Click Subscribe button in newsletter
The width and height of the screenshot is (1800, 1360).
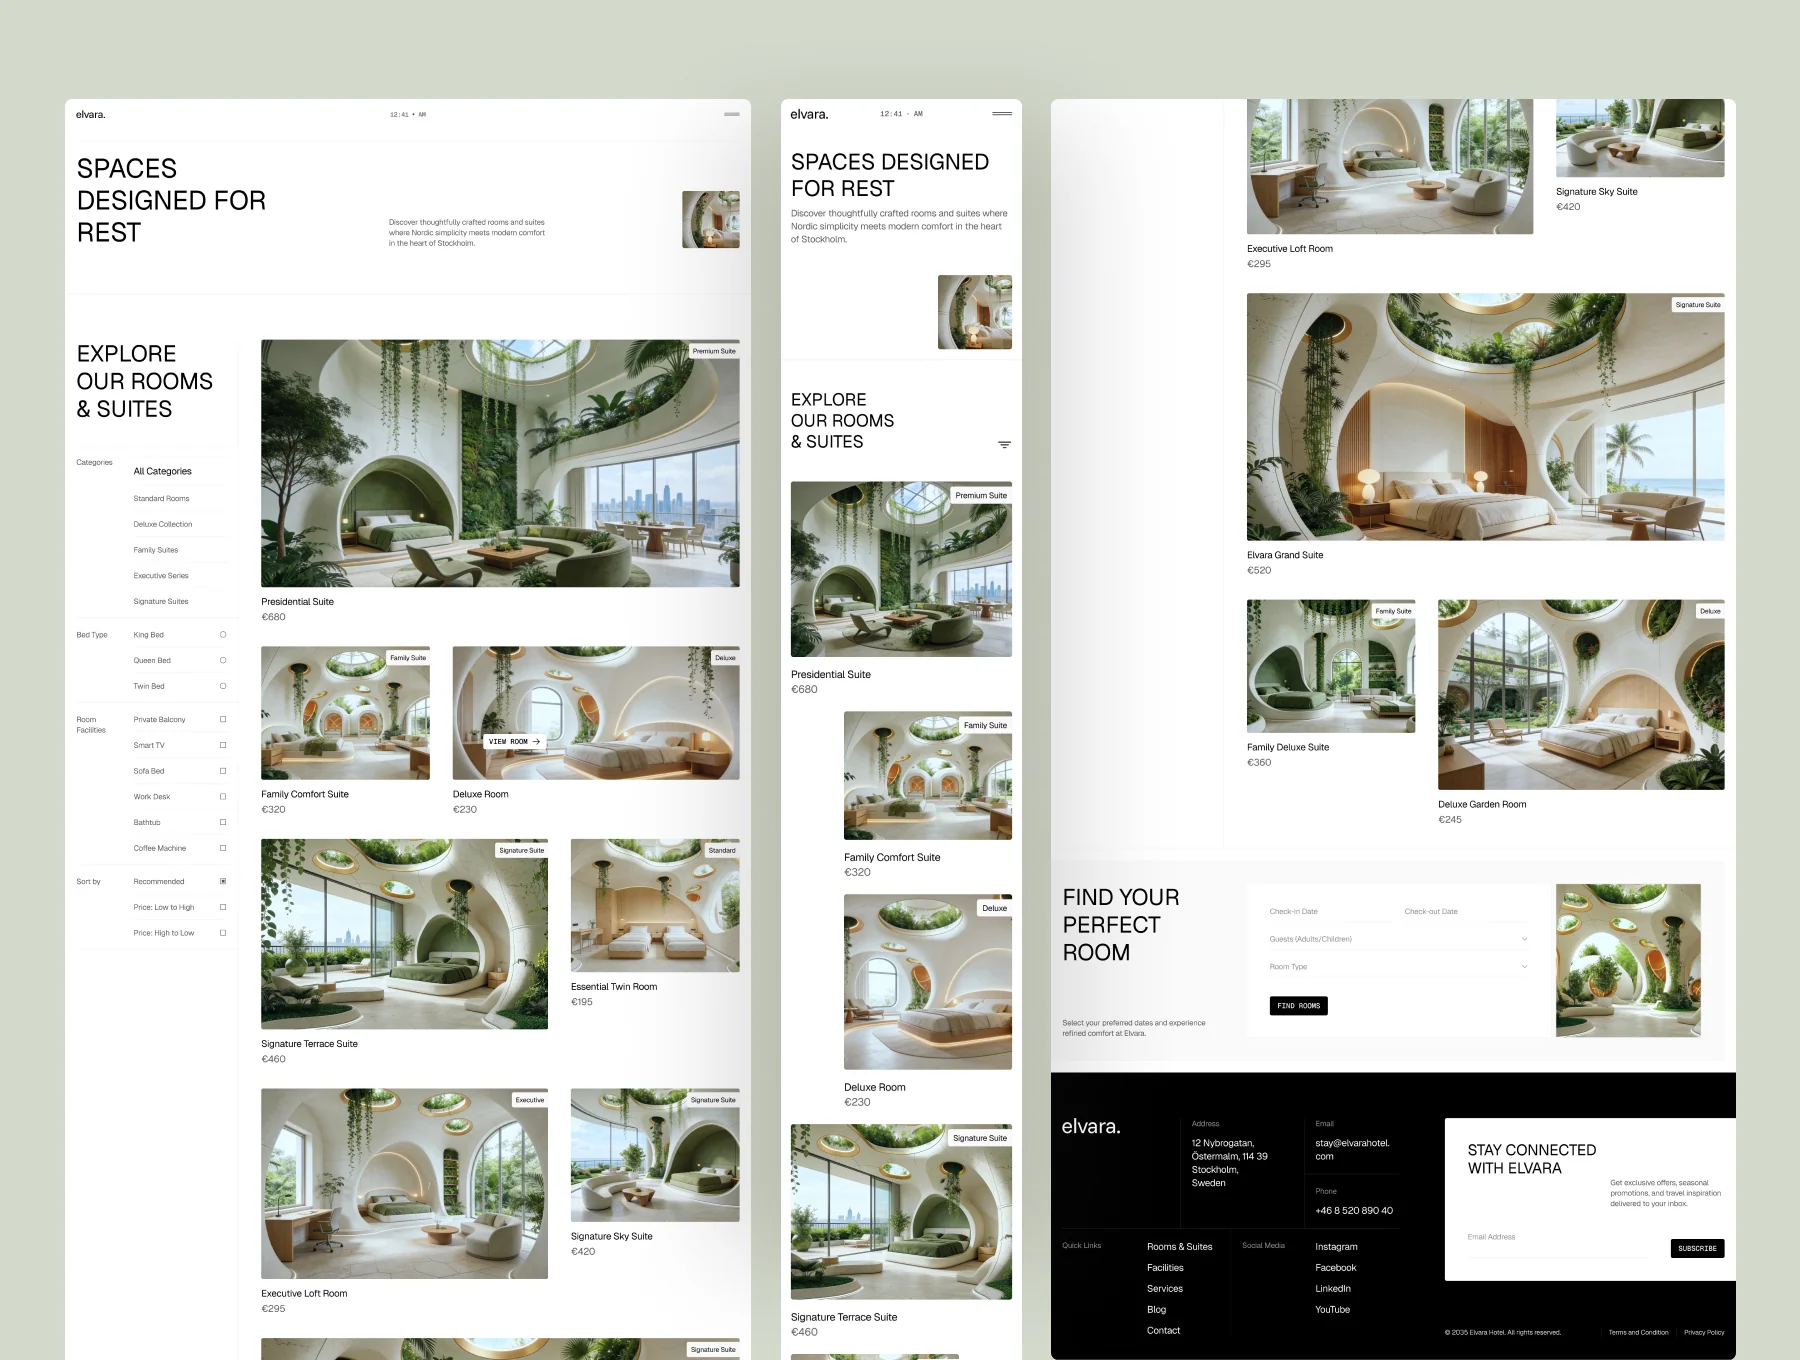[1697, 1248]
